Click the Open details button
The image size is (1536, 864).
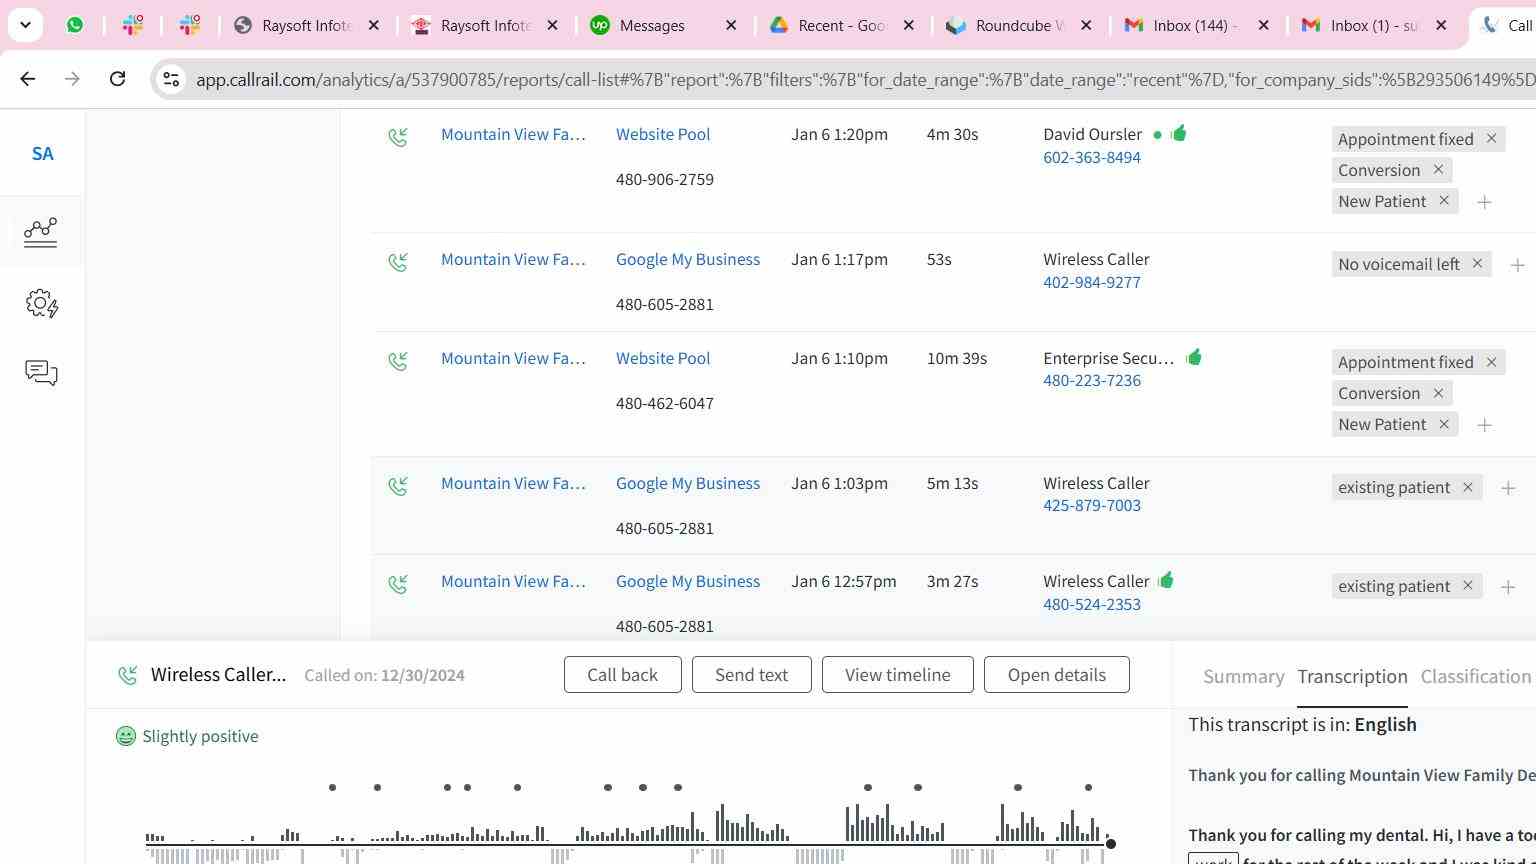pos(1056,675)
